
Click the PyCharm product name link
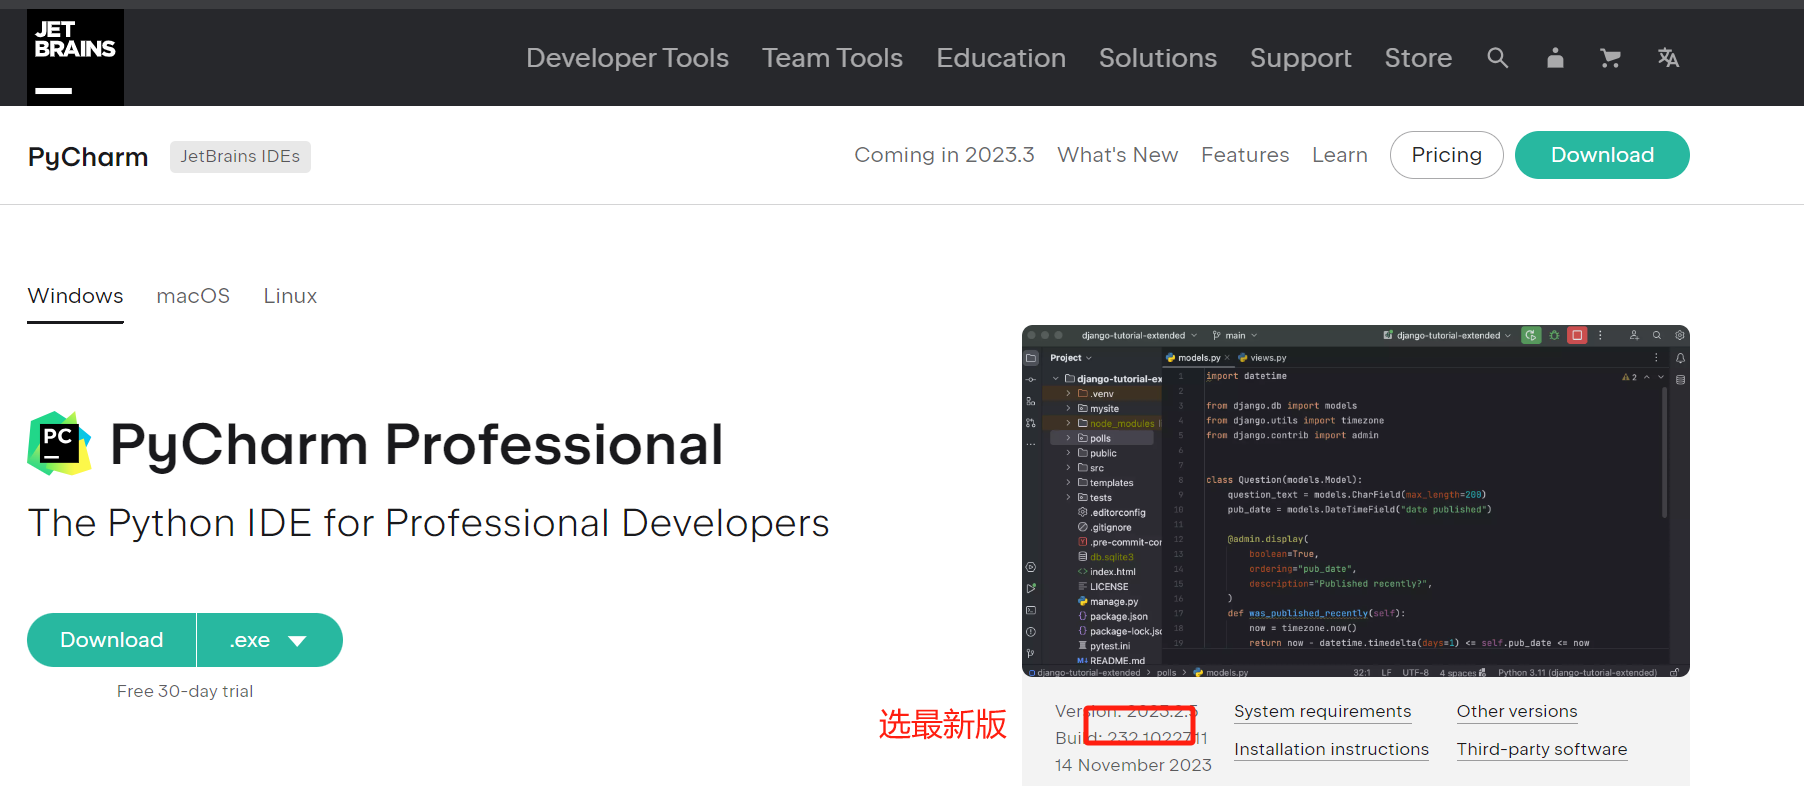pos(88,157)
